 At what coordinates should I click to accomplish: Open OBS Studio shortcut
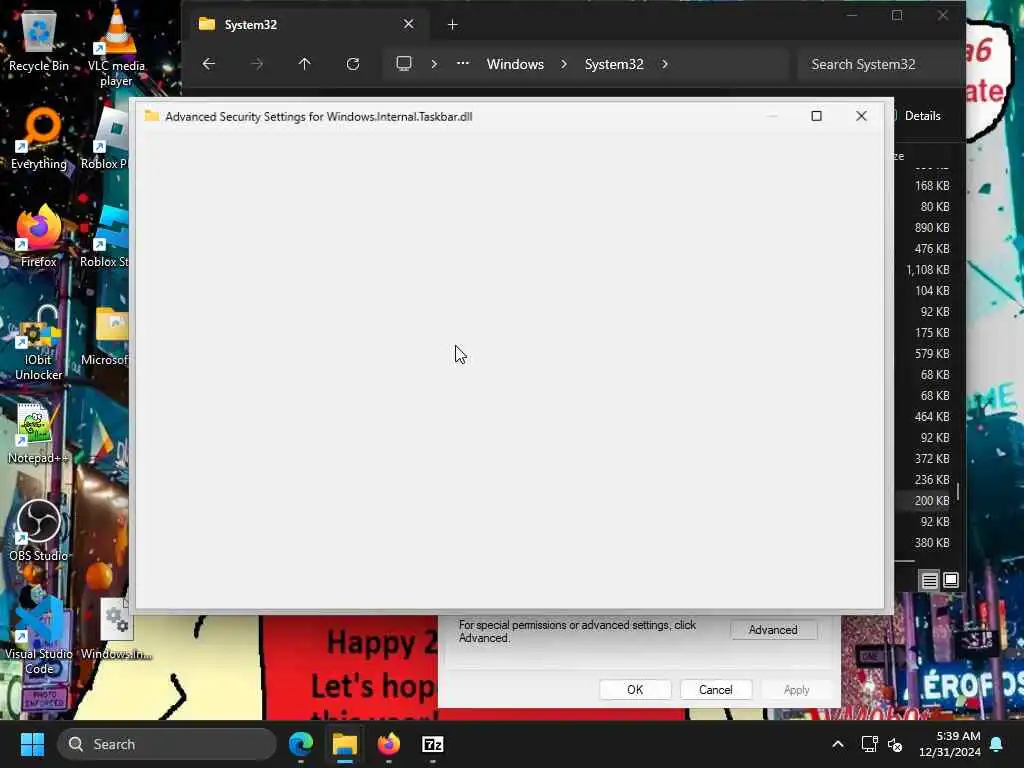tap(39, 530)
